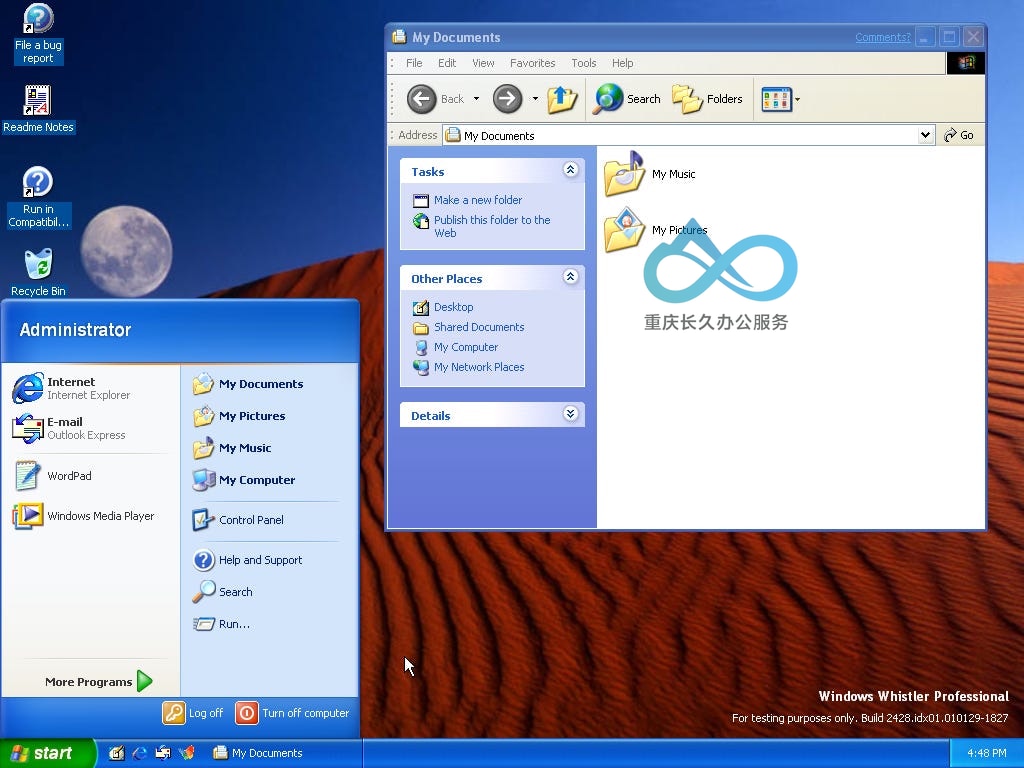Screen dimensions: 1024x768
Task: Click the Forward arrow in My Documents toolbar
Action: [507, 99]
